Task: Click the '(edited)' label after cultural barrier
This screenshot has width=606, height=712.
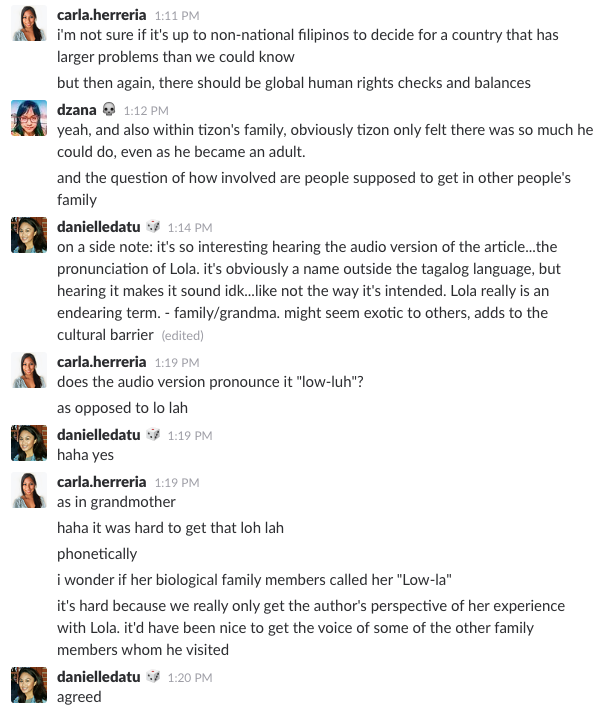Action: click(x=182, y=336)
